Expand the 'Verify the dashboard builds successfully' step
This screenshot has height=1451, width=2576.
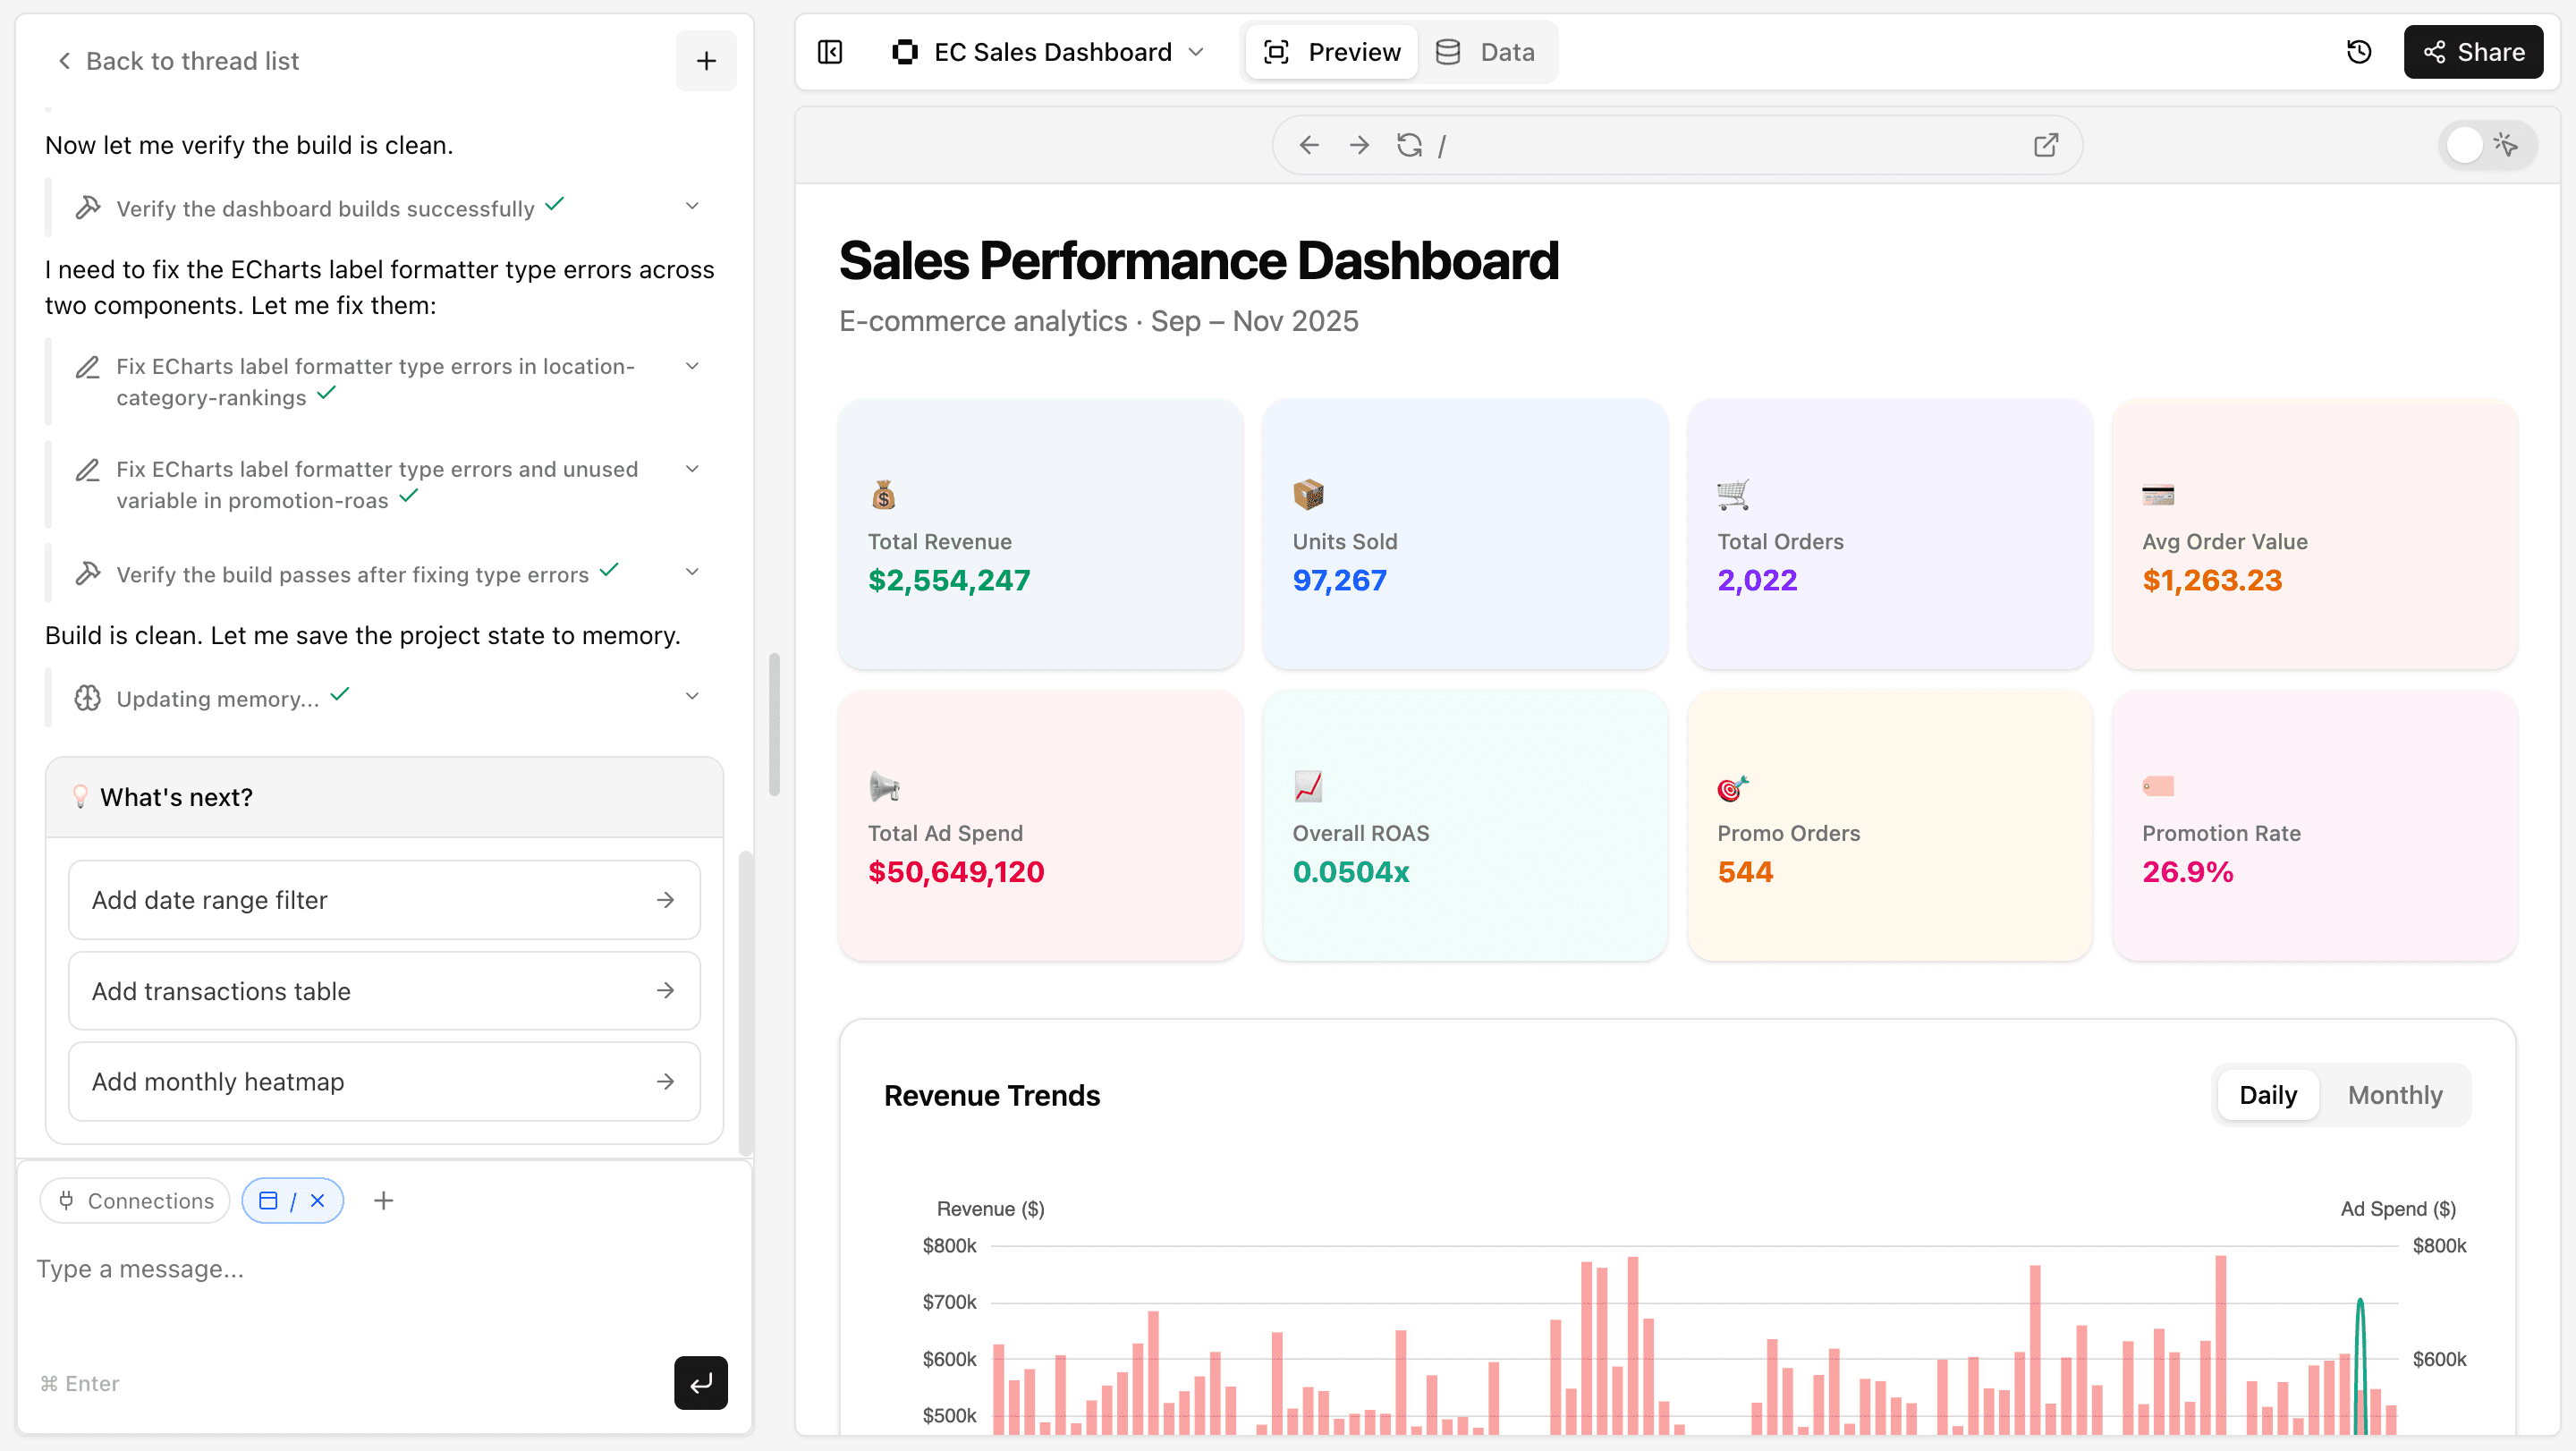[x=692, y=205]
